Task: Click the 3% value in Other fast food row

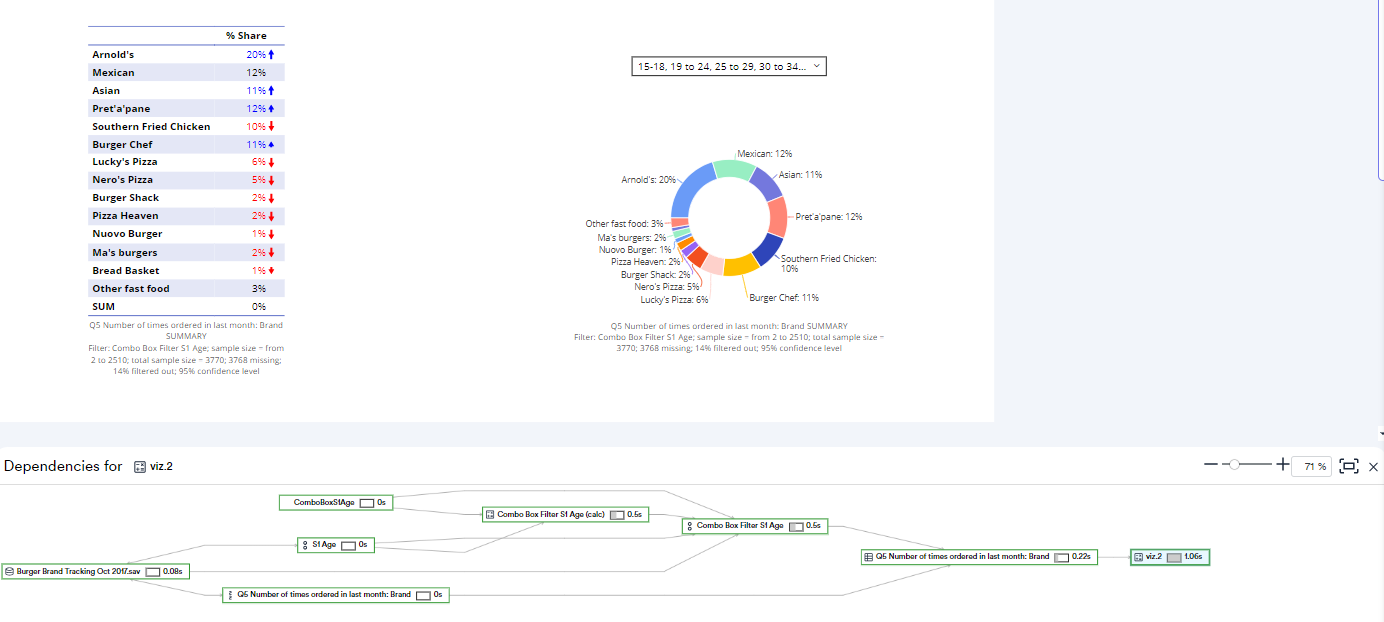Action: point(258,288)
